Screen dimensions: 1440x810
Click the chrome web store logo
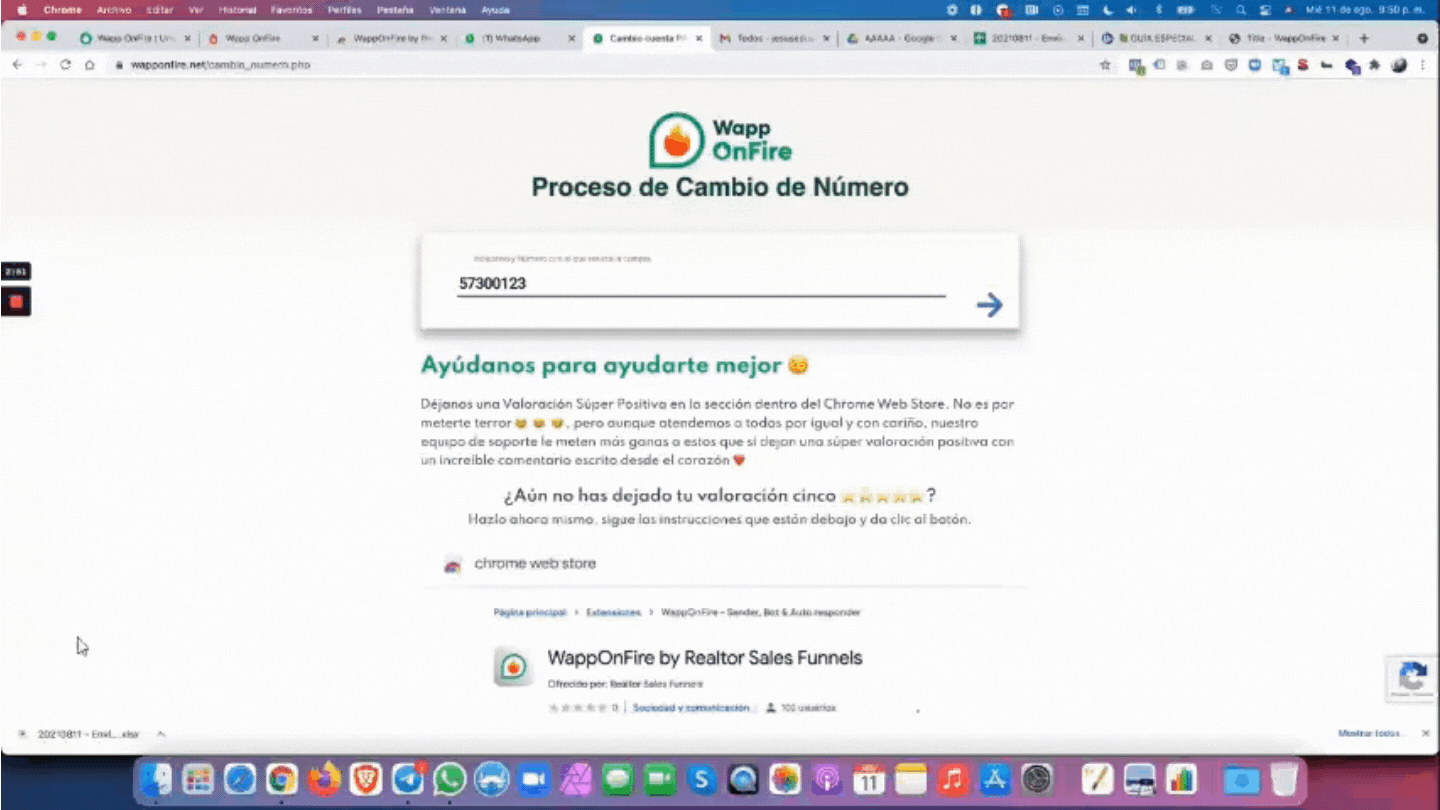[x=520, y=564]
